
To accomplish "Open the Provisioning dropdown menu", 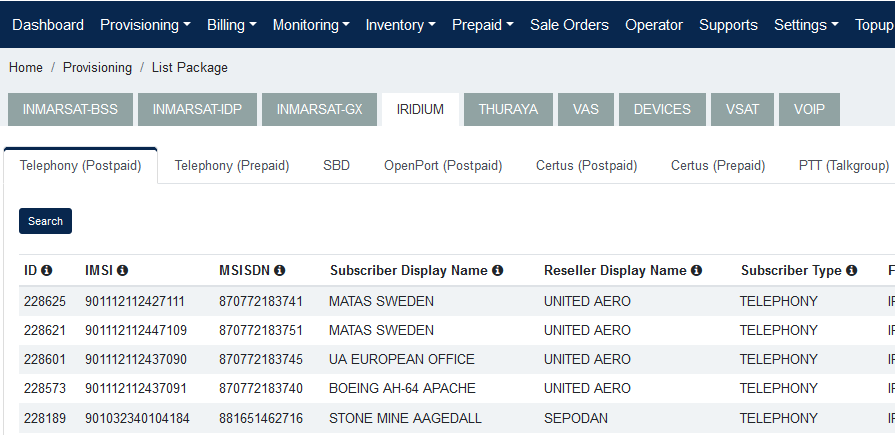I will 145,25.
